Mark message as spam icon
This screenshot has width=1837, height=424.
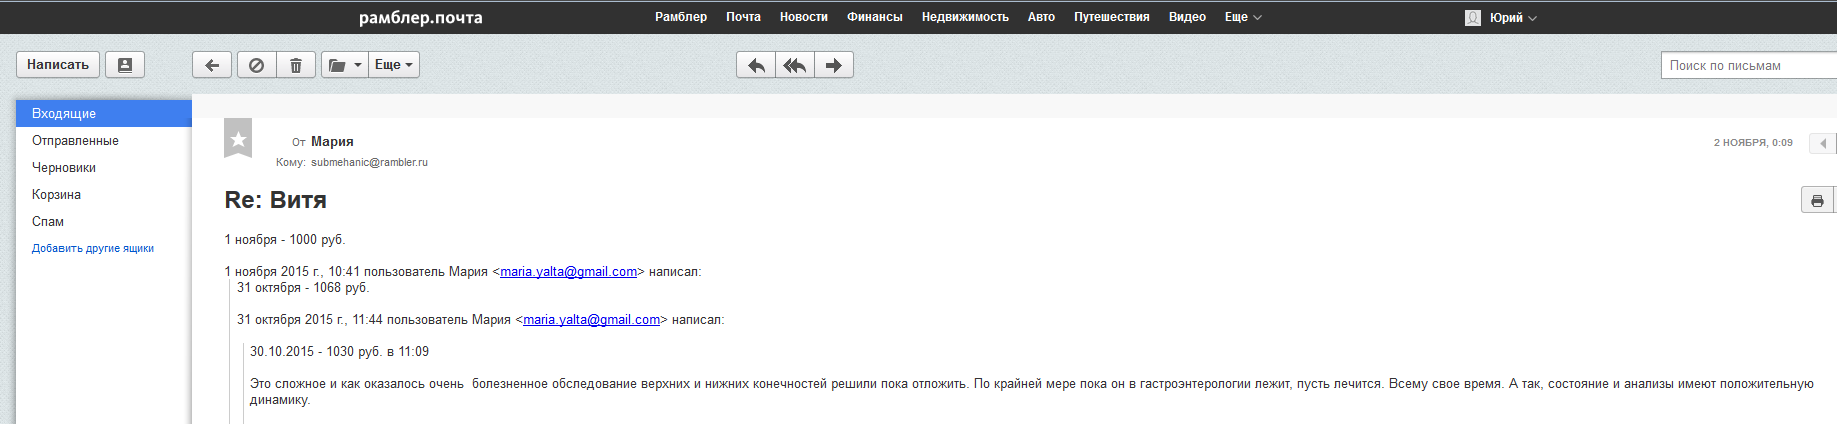[256, 65]
